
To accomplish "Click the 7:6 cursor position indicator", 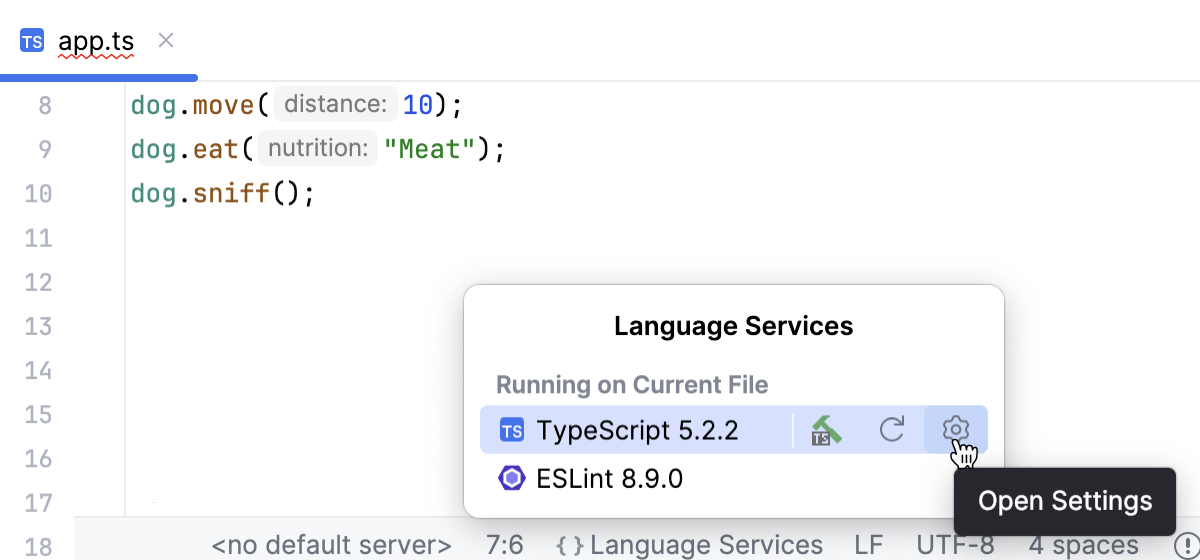I will (x=504, y=546).
